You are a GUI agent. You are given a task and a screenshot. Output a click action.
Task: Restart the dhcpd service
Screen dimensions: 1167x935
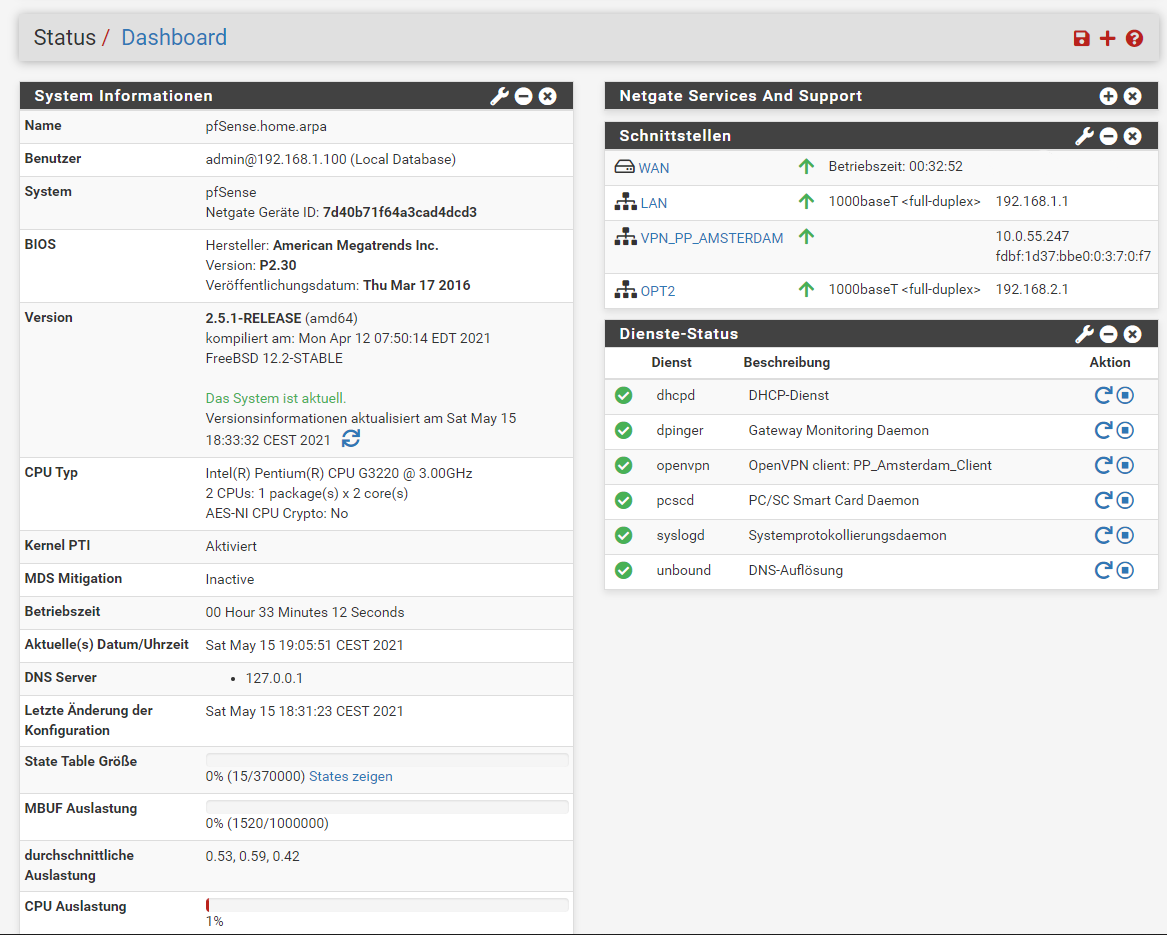[1103, 396]
